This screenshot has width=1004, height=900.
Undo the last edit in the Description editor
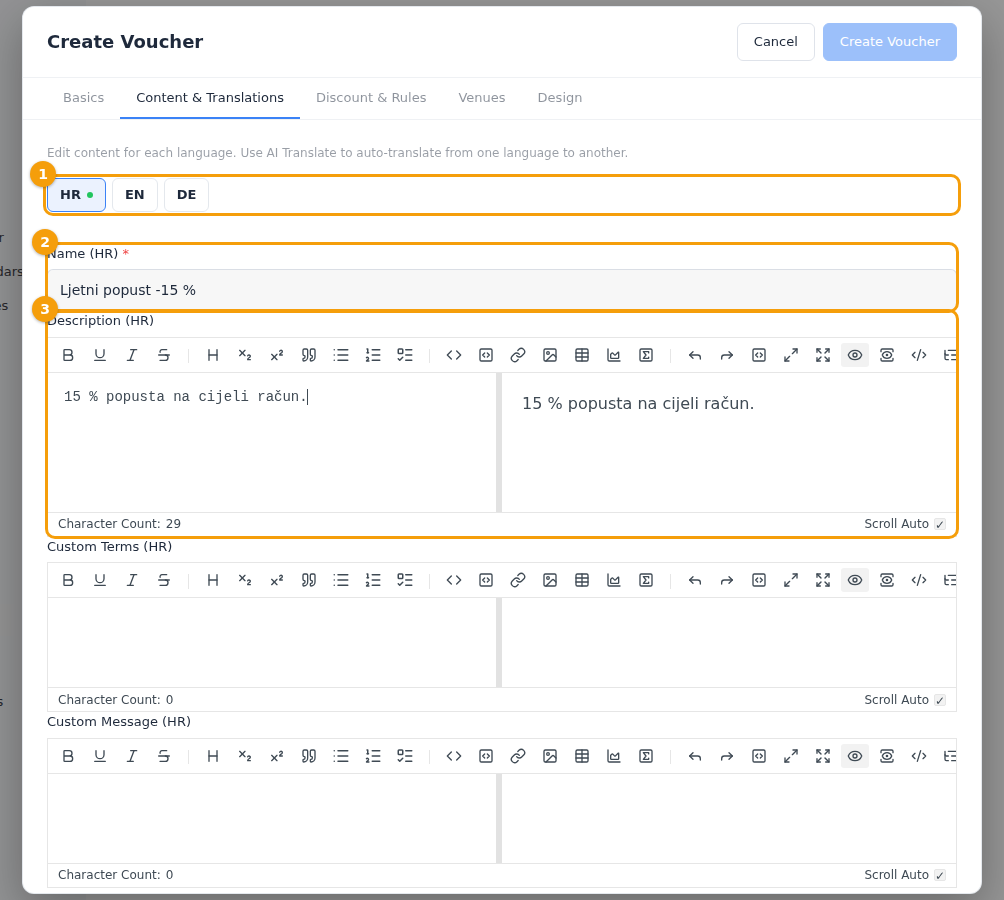[695, 355]
